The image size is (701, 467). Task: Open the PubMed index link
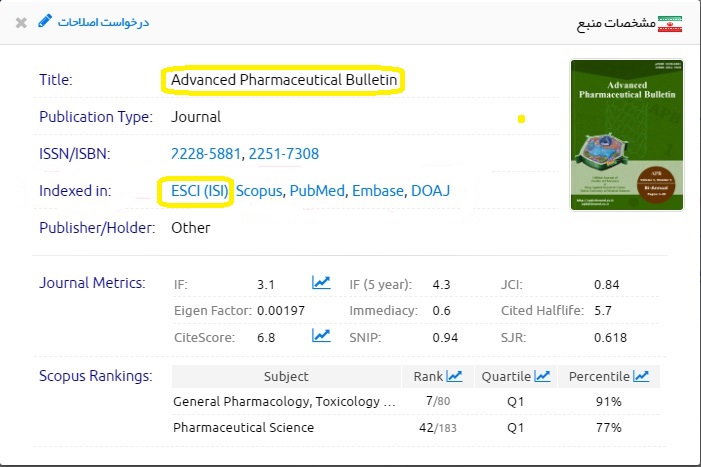tap(316, 190)
